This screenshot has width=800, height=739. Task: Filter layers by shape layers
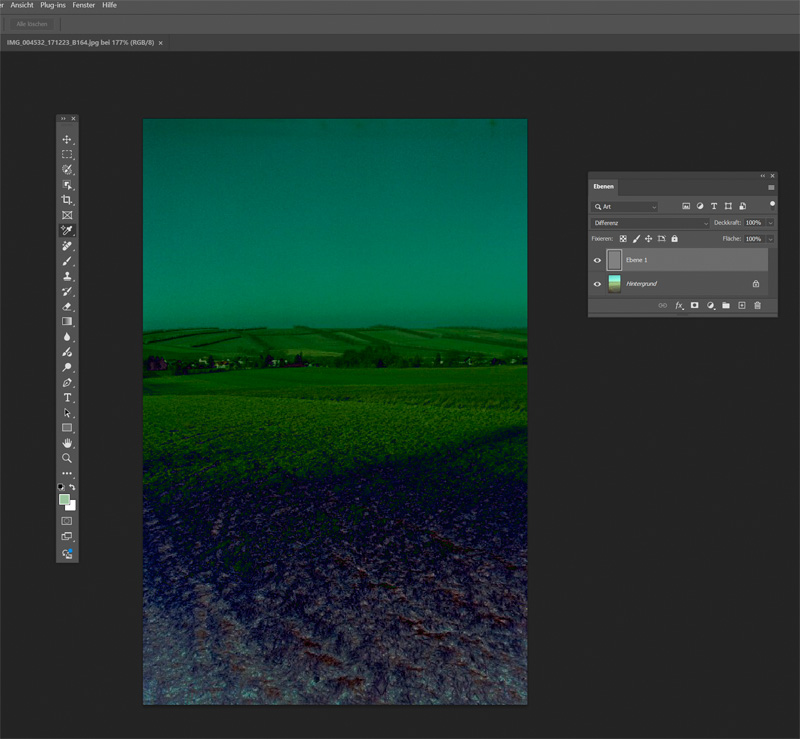729,206
